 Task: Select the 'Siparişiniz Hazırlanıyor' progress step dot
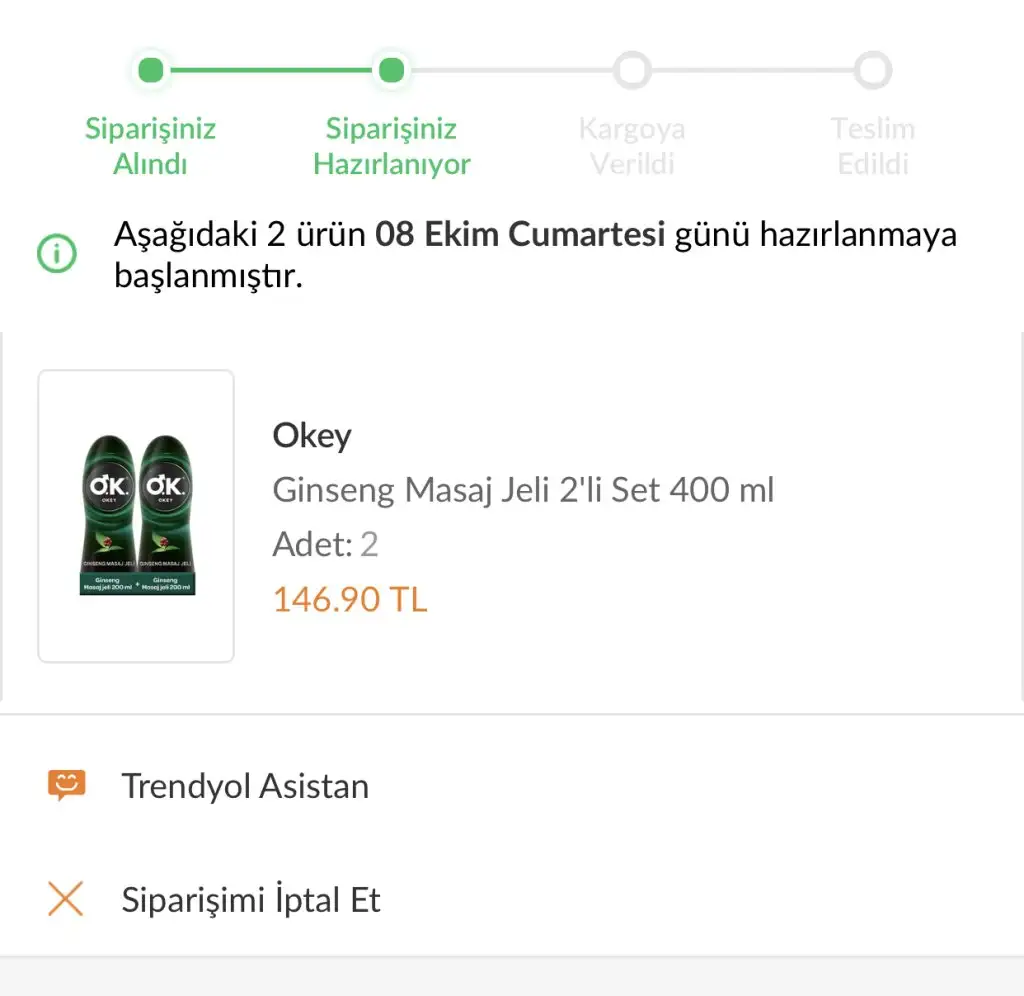[392, 70]
